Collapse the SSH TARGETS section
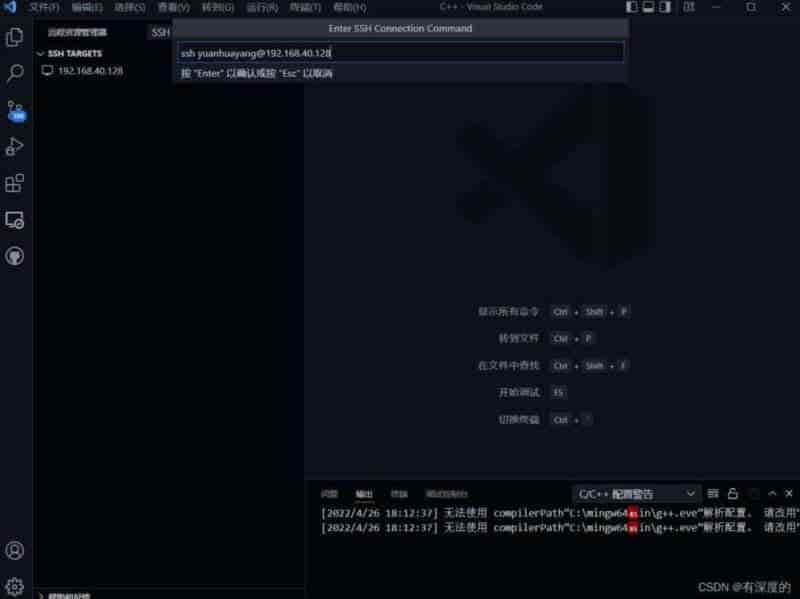Image resolution: width=800 pixels, height=599 pixels. tap(40, 53)
